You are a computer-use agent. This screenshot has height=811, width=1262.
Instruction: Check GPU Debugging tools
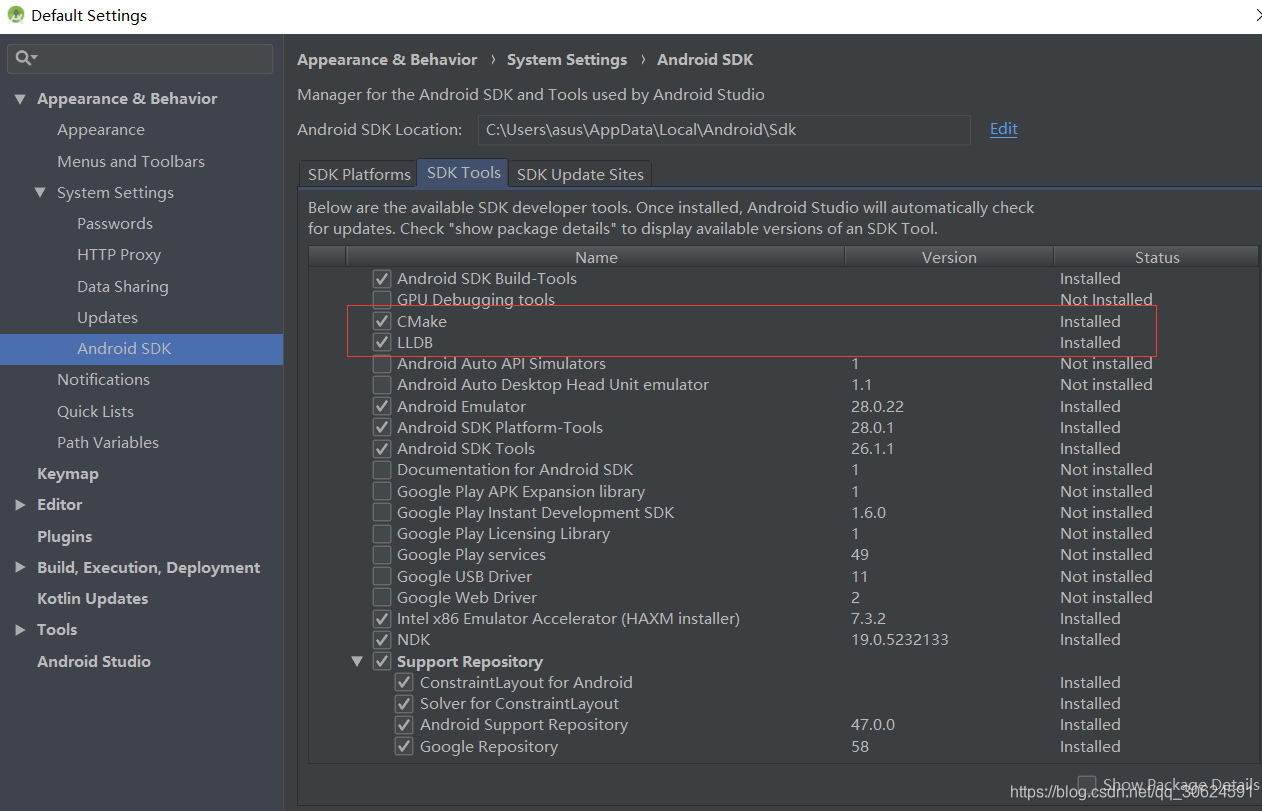(382, 300)
